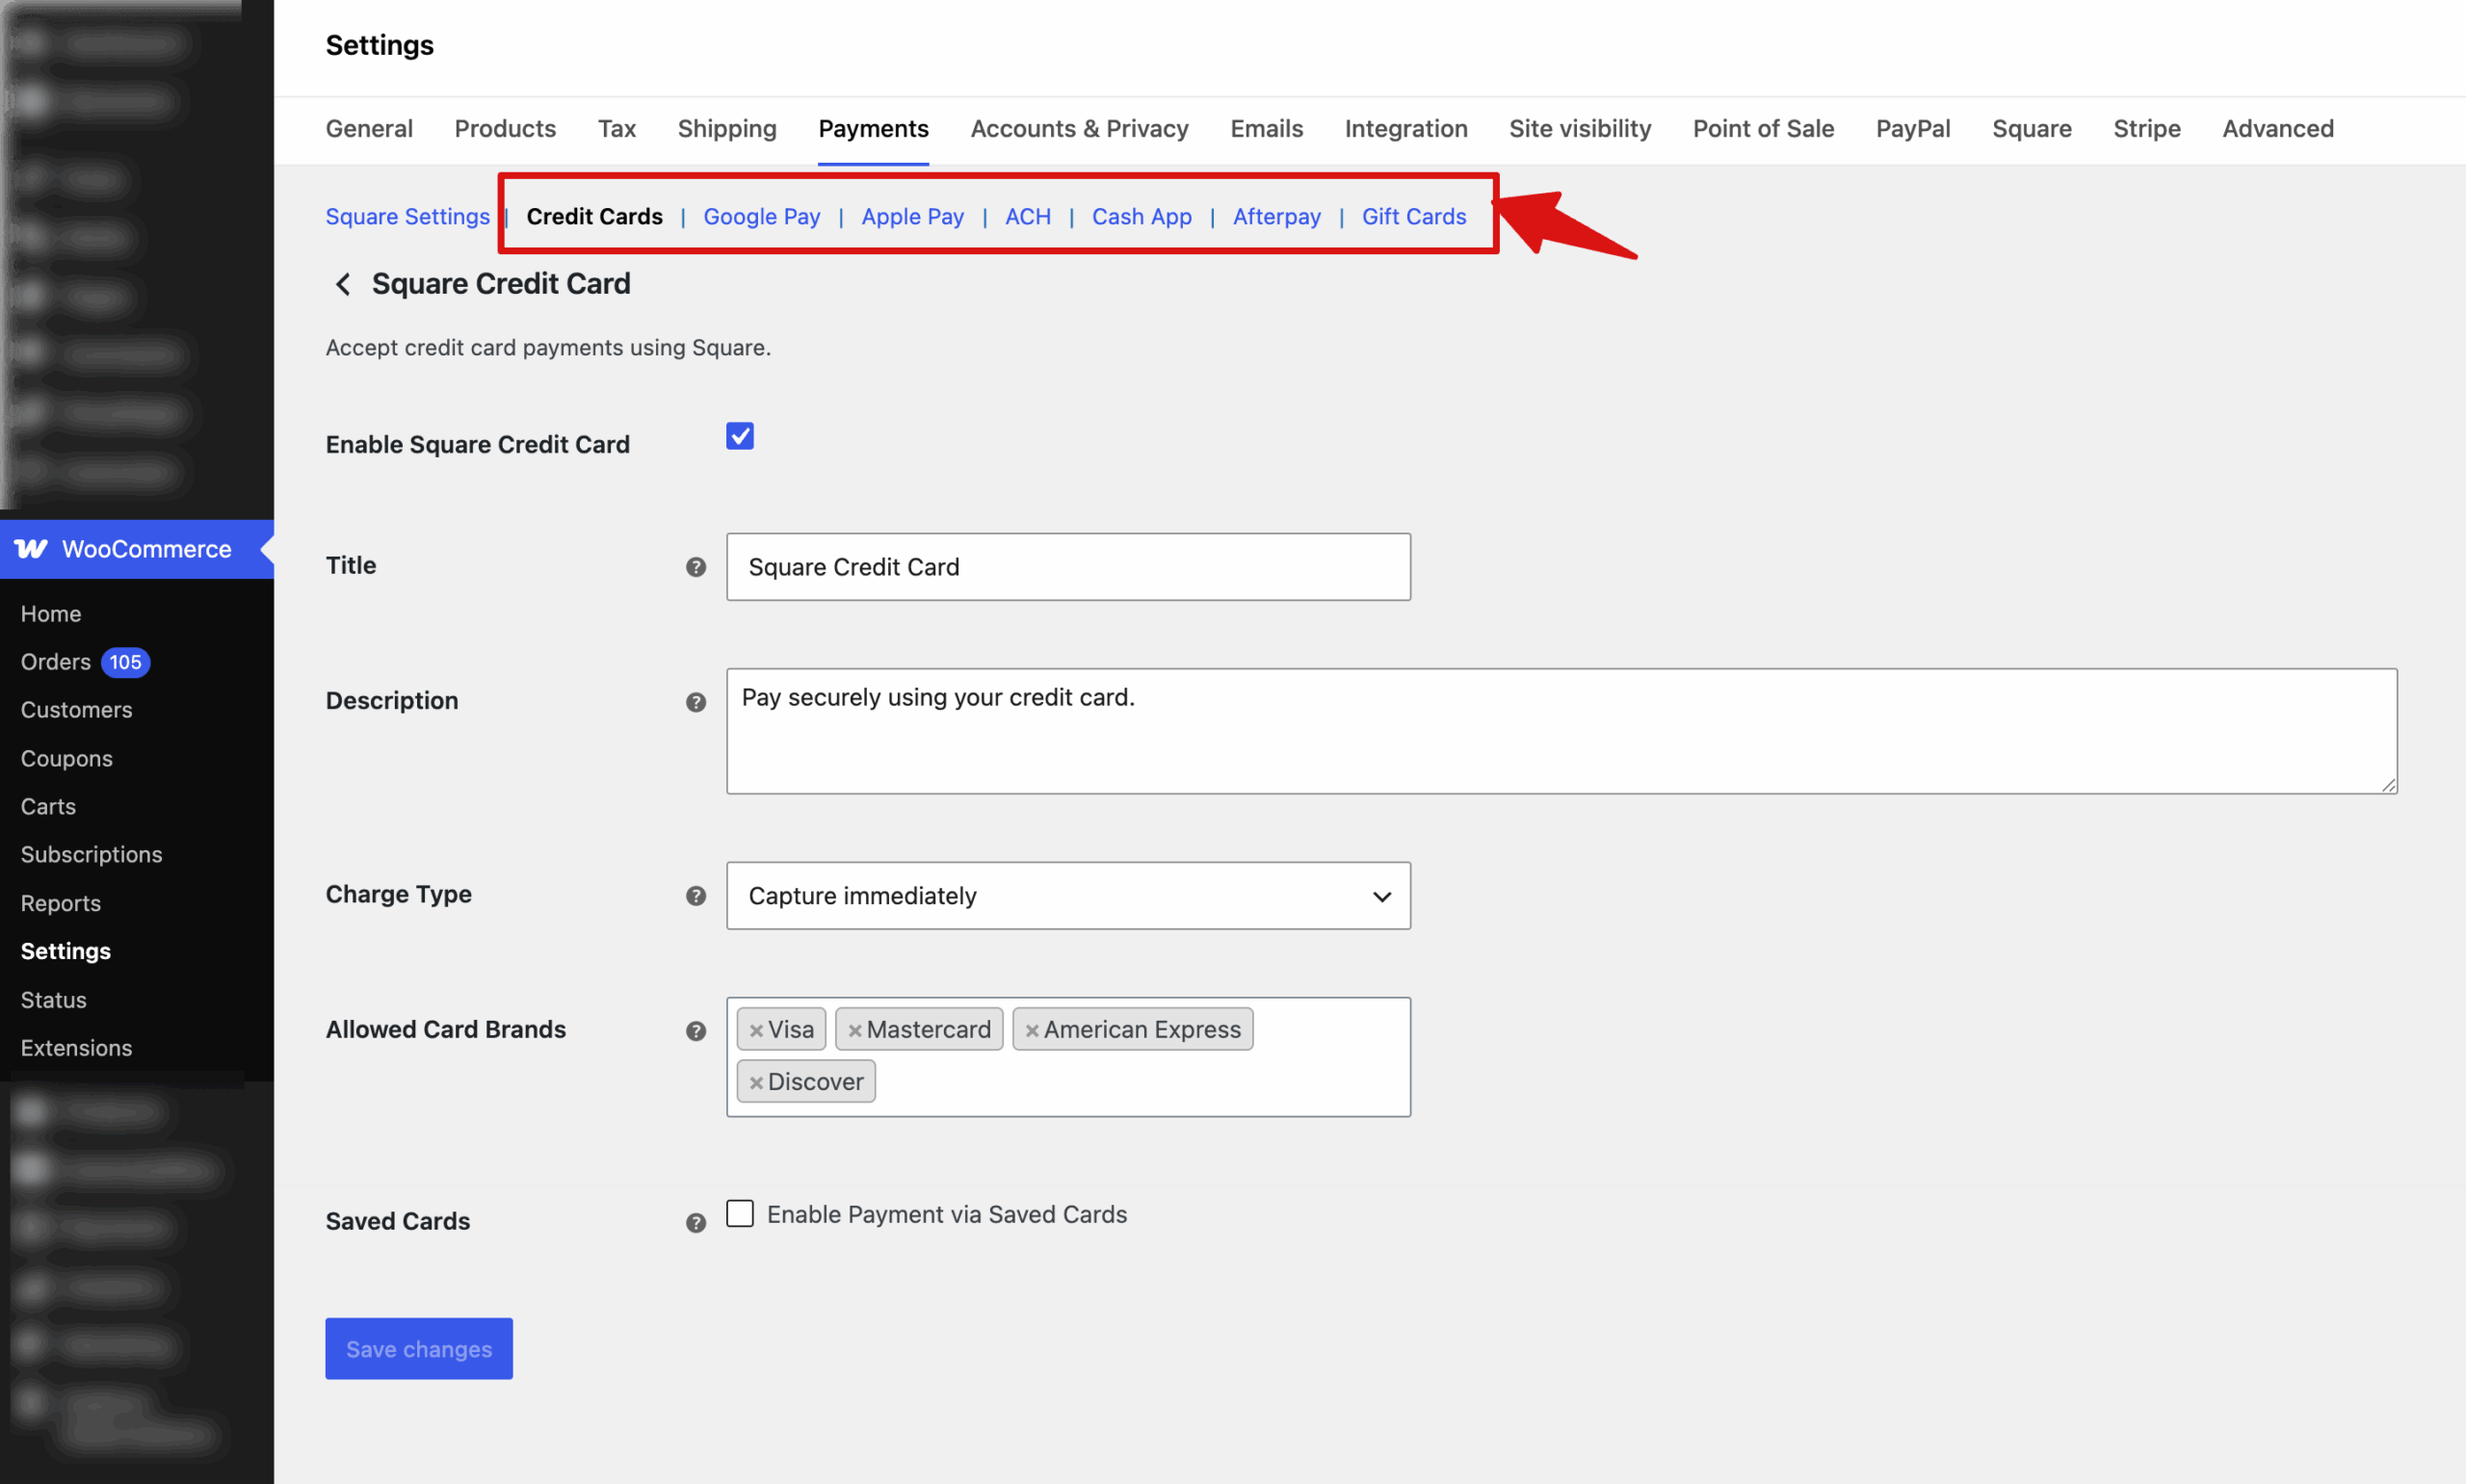Click the WooCommerce logo icon in sidebar
The image size is (2466, 1484).
pos(31,549)
